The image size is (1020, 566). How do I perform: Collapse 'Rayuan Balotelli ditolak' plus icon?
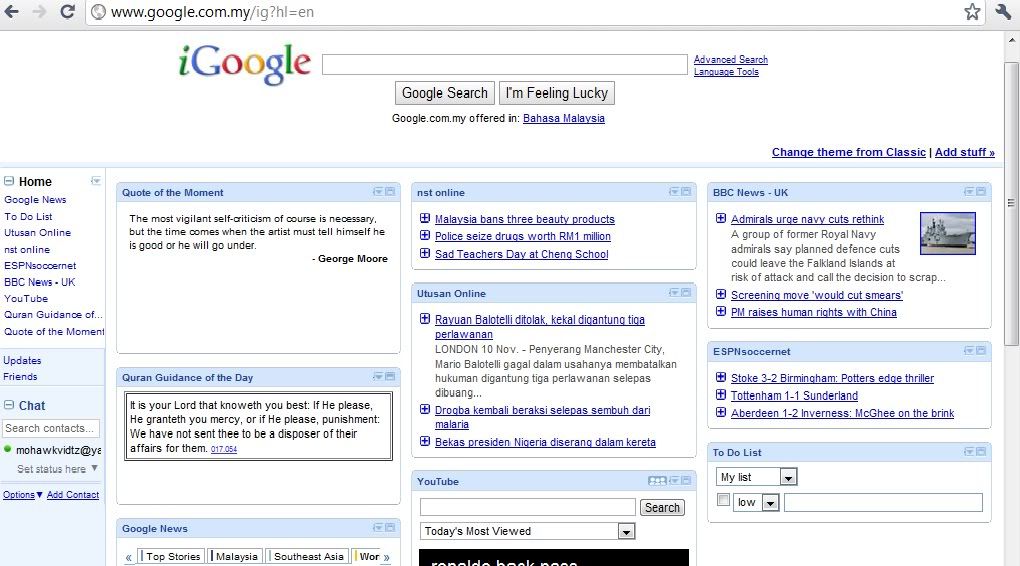click(x=425, y=319)
